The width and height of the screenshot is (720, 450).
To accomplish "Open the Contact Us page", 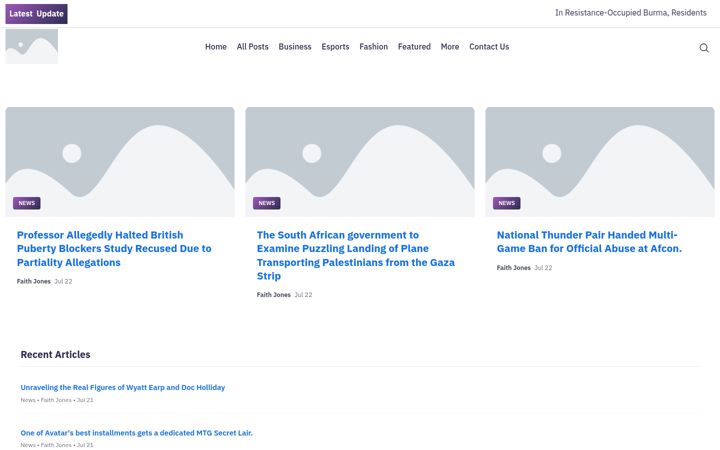I will (489, 47).
